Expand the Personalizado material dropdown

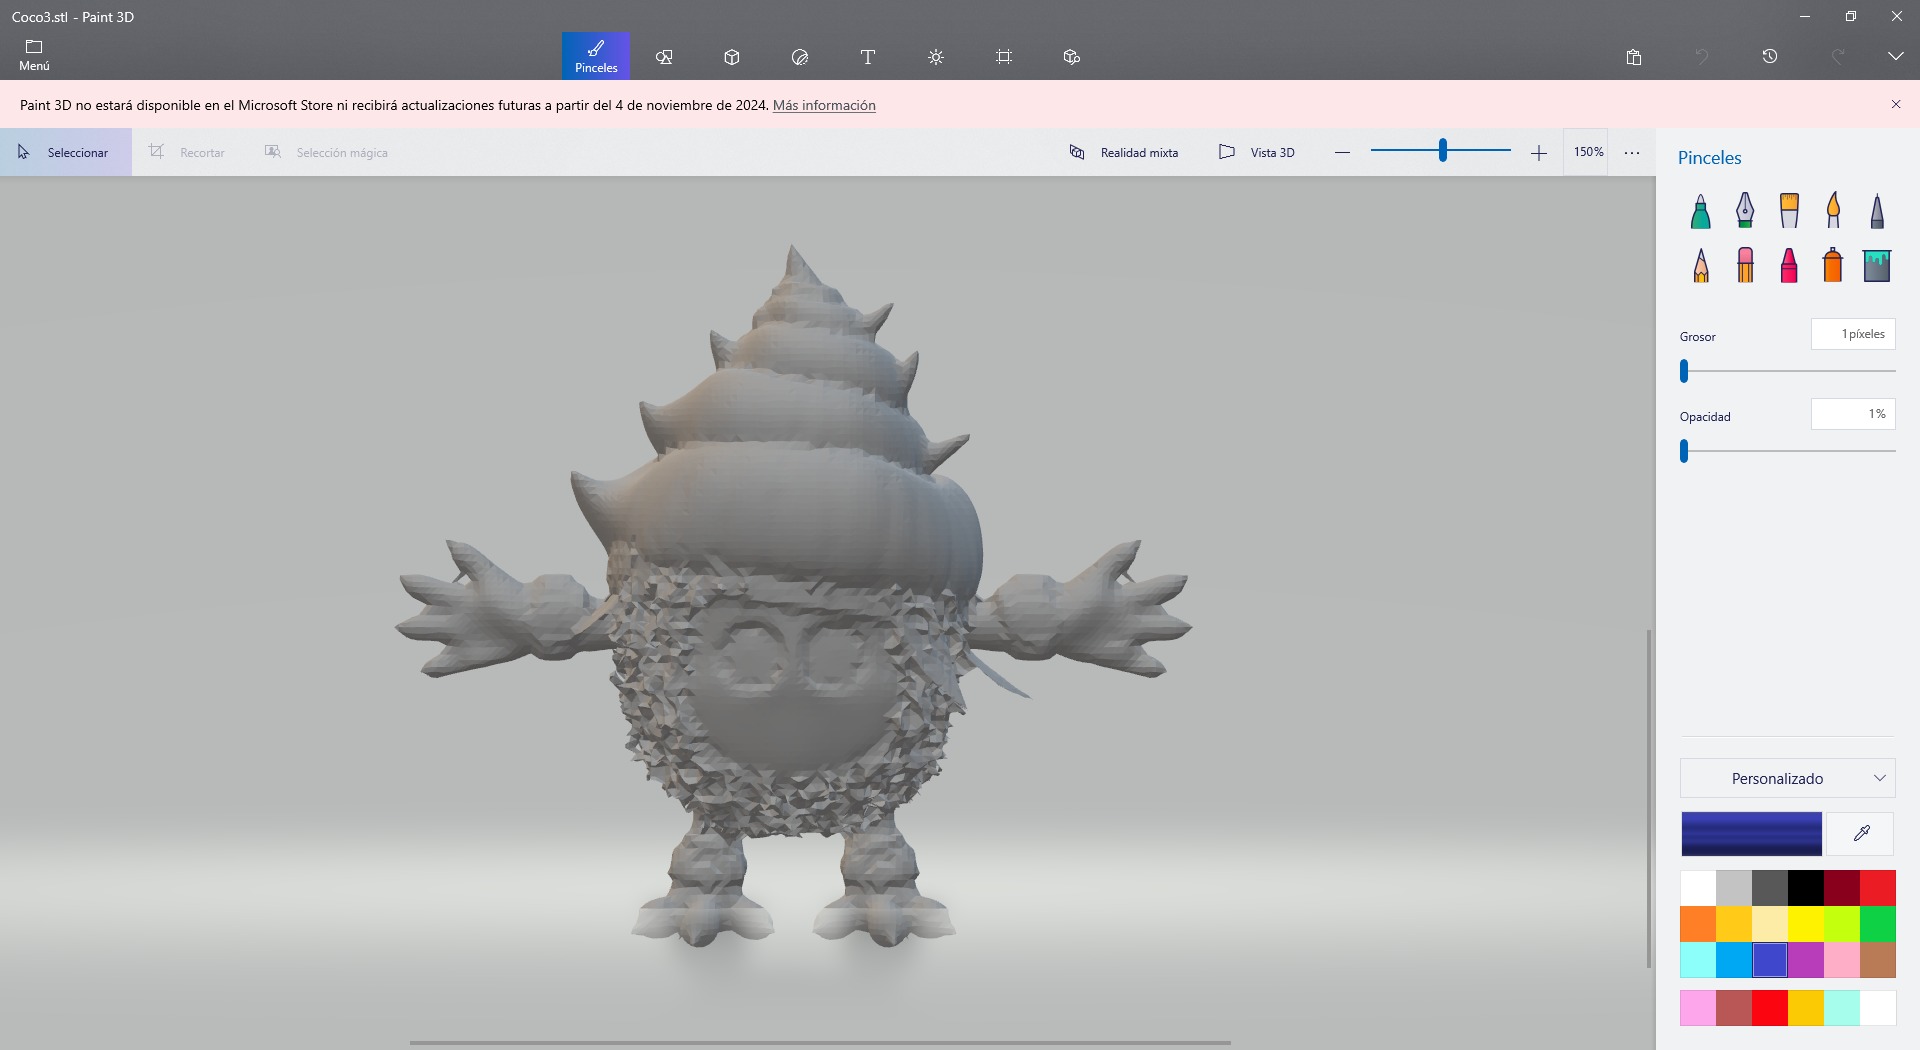coord(1787,778)
